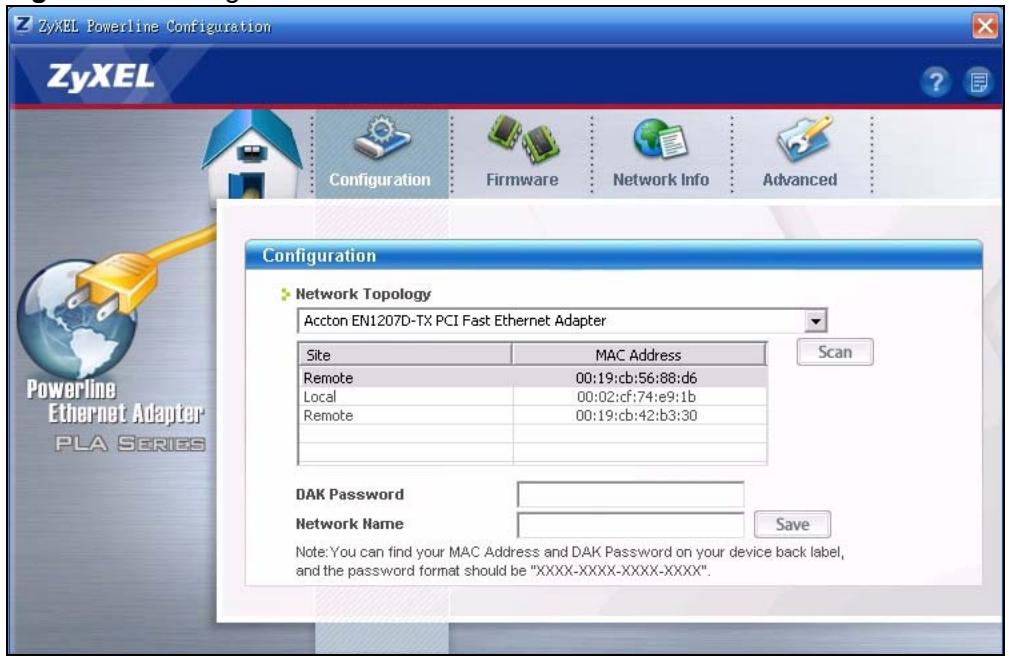Select the Remote row 00:19:cb:56:88:d6
Screen dimensions: 1009x656
(x=533, y=378)
